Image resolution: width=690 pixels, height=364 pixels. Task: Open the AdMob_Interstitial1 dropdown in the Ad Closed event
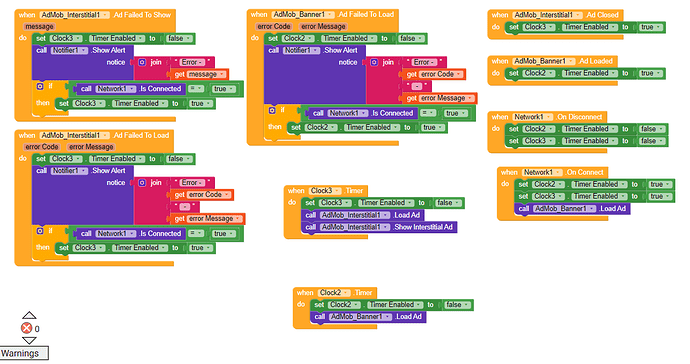[x=548, y=15]
